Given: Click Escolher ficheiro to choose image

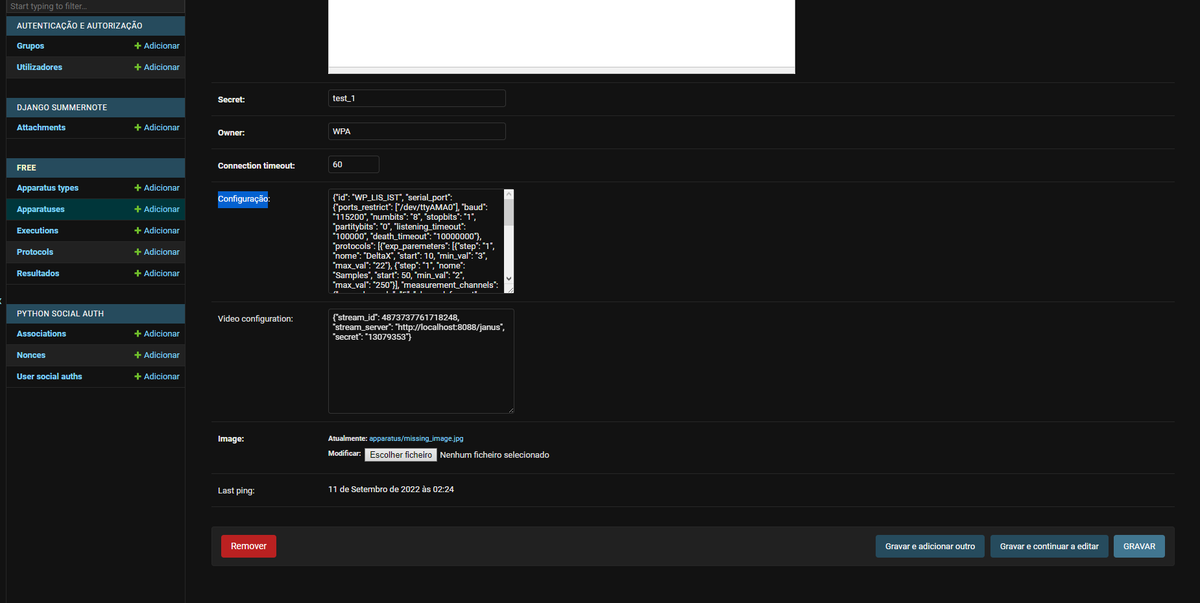Looking at the screenshot, I should coord(398,454).
